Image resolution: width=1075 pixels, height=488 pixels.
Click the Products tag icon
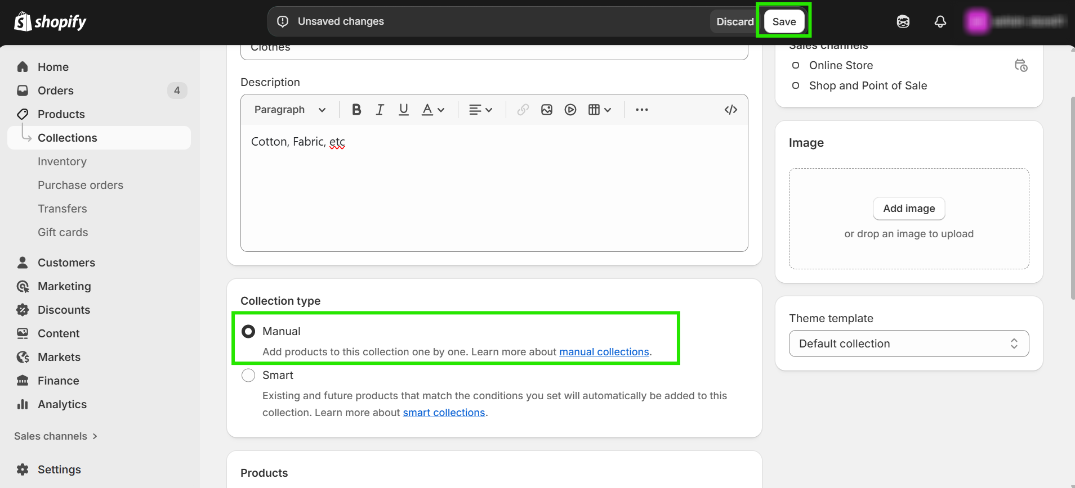pyautogui.click(x=23, y=114)
